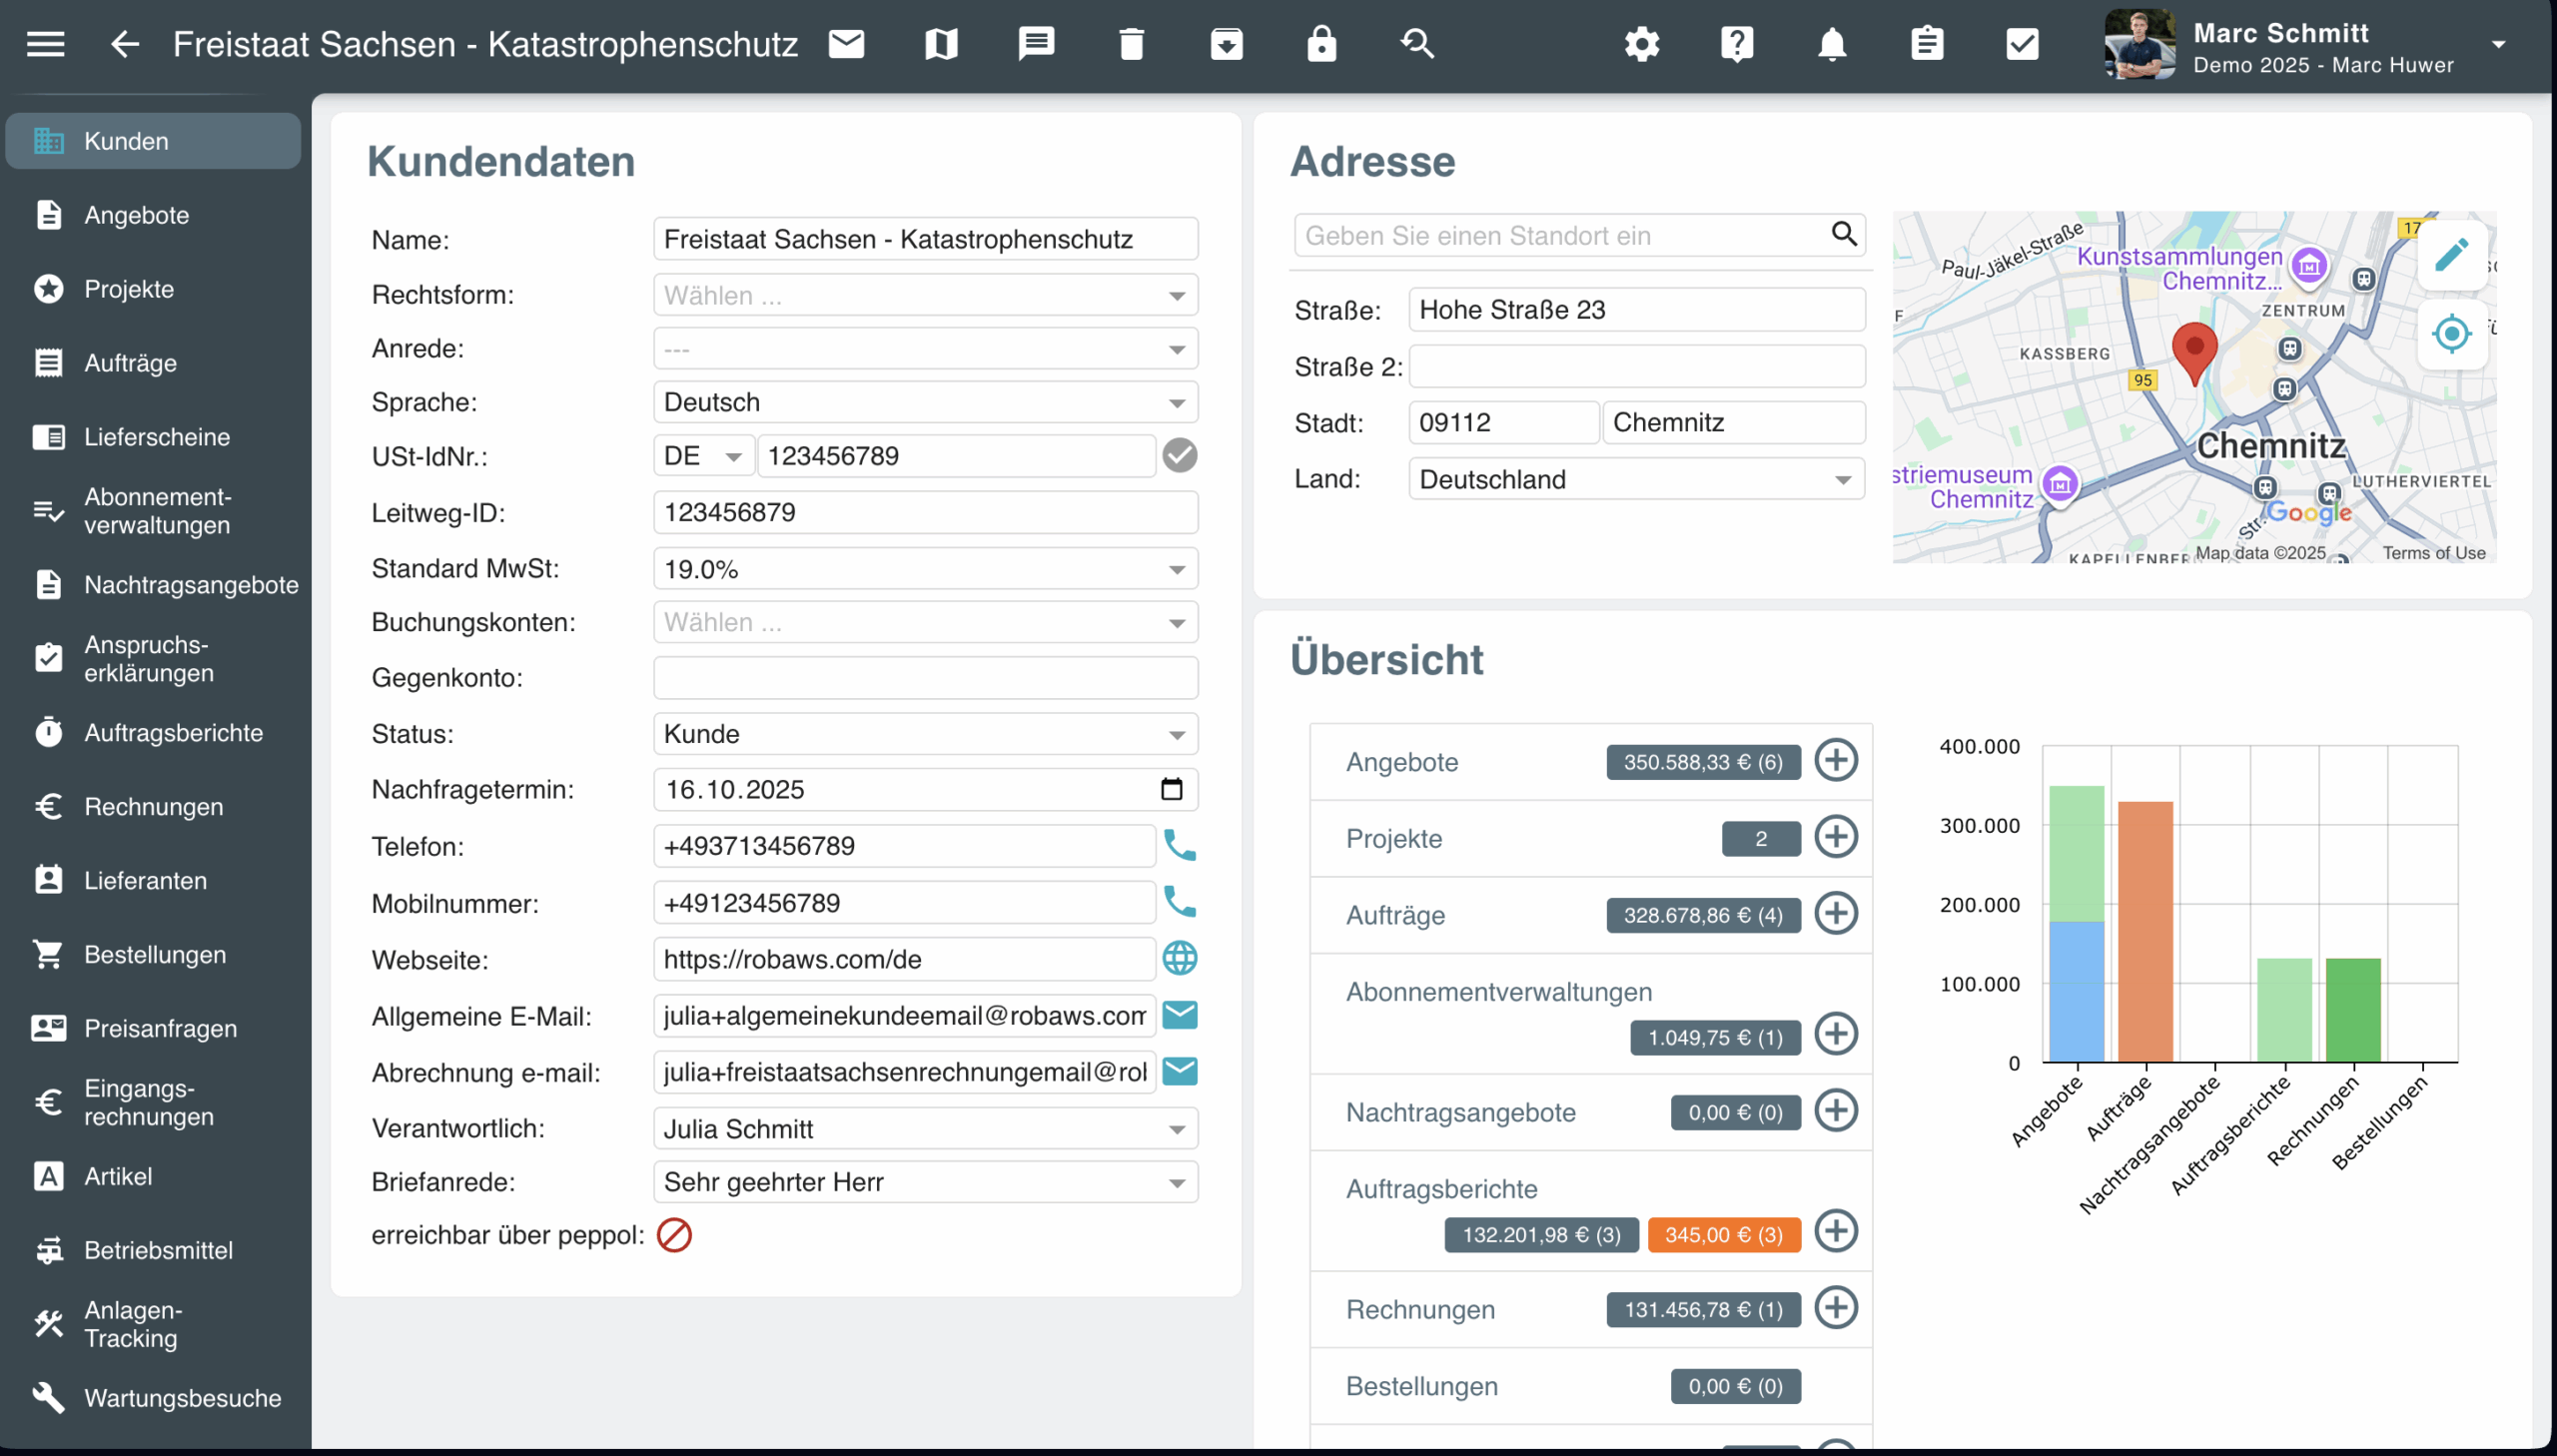
Task: Expand the Standard MwSt dropdown
Action: click(x=925, y=569)
